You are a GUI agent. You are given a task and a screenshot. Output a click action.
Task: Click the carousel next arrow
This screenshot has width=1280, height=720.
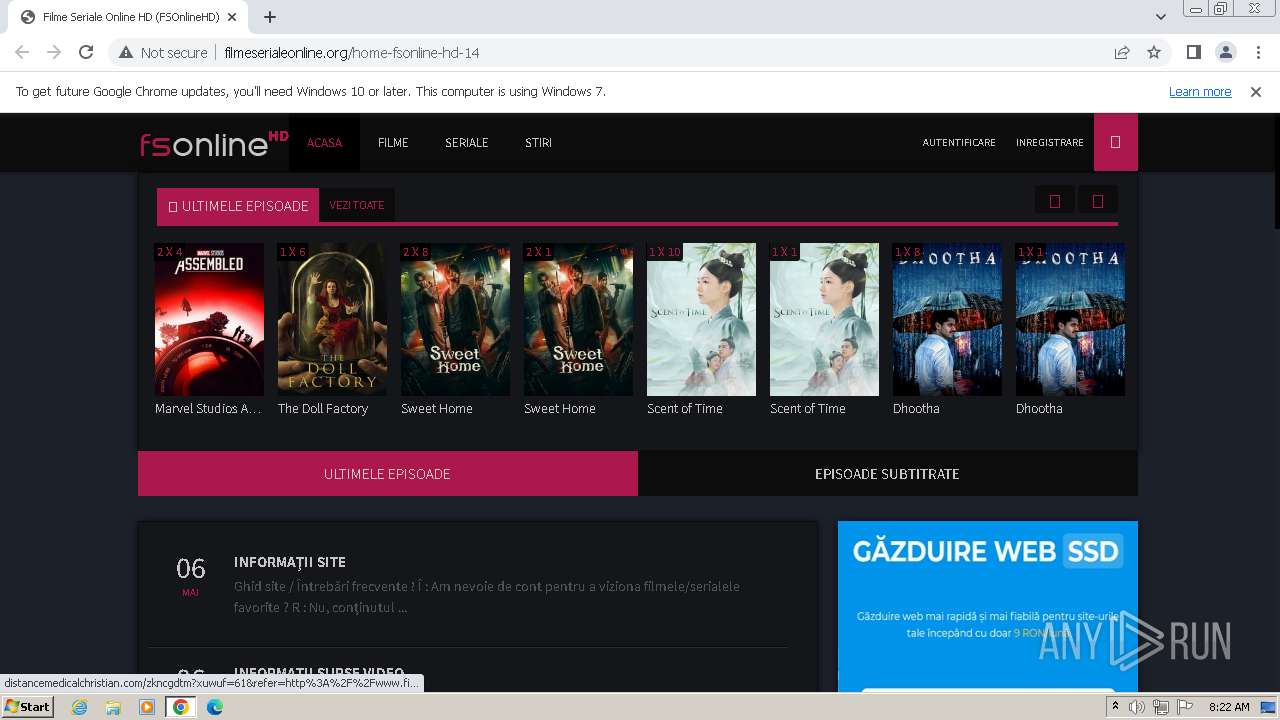[1098, 201]
